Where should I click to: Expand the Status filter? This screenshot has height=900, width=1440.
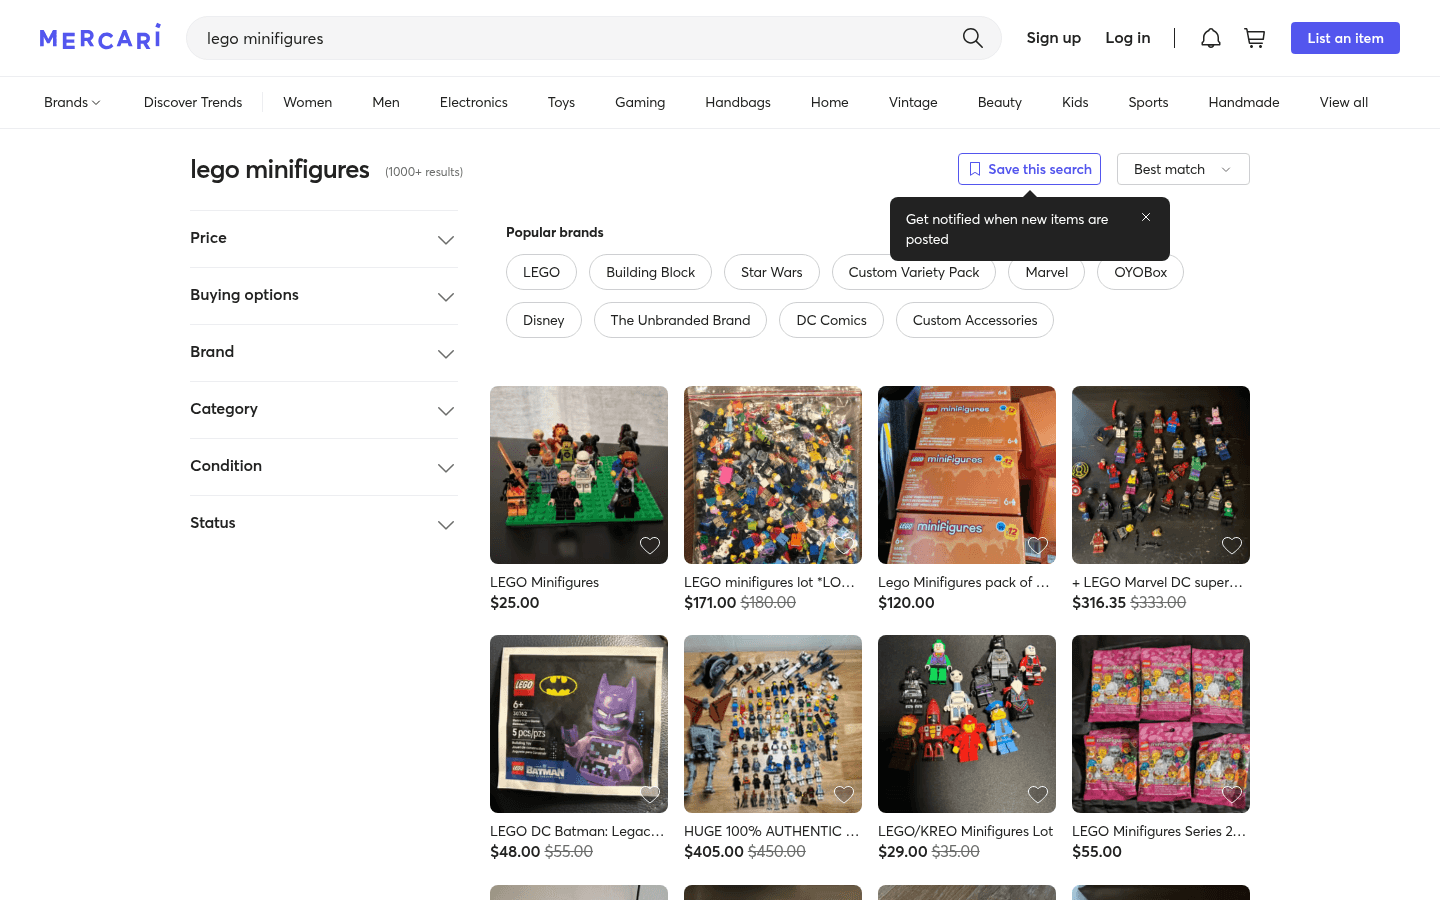coord(324,523)
